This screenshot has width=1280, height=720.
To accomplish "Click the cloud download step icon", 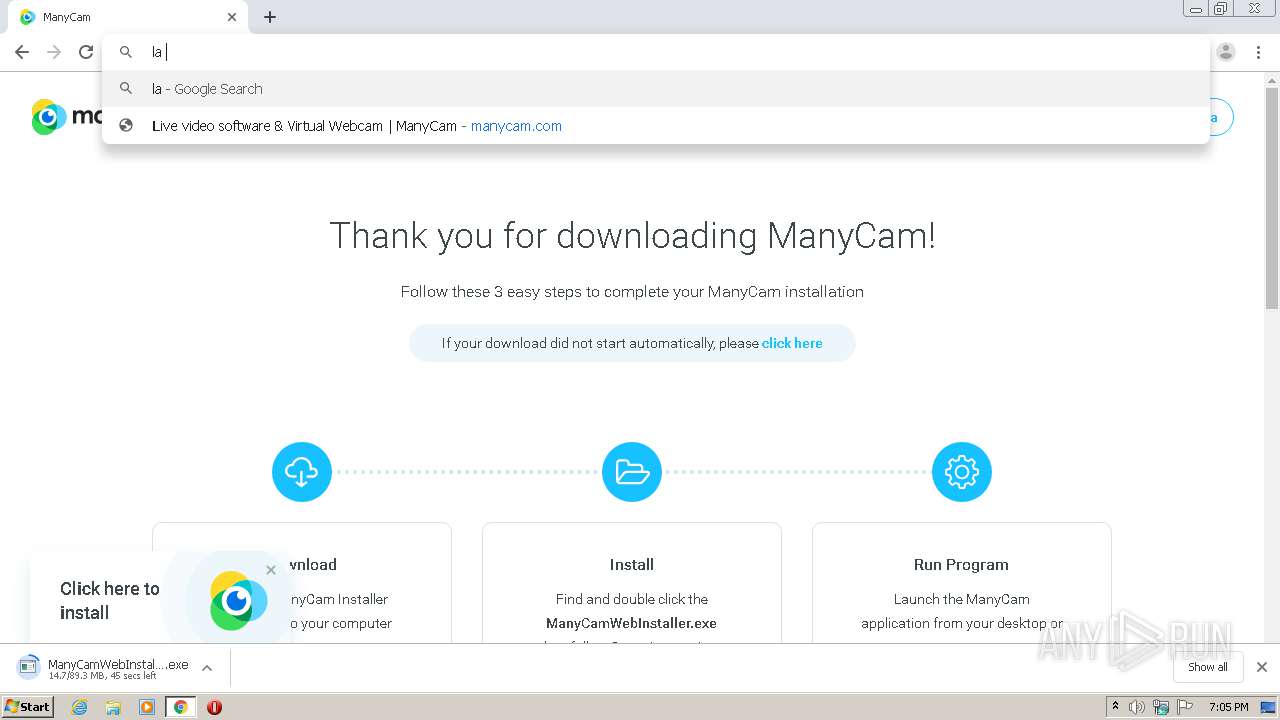I will (x=301, y=472).
